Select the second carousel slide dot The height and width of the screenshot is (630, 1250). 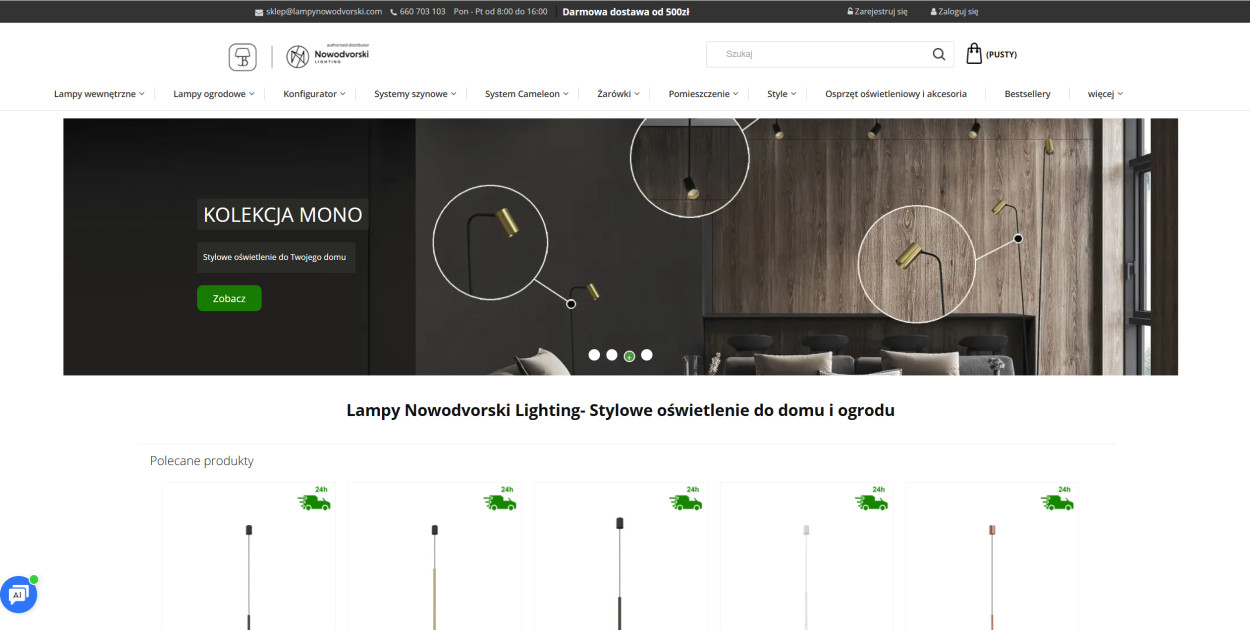[x=612, y=355]
